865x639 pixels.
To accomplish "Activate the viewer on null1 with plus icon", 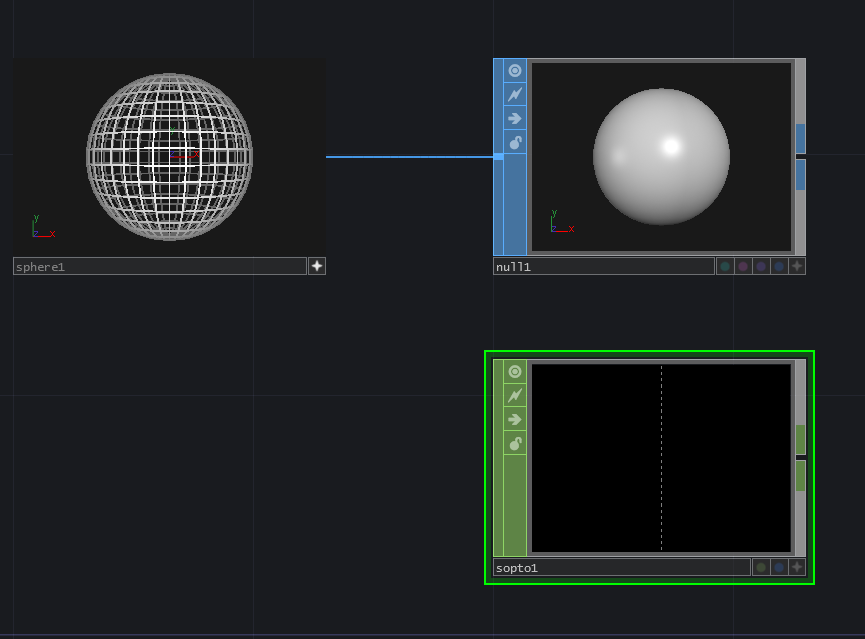I will tap(797, 266).
